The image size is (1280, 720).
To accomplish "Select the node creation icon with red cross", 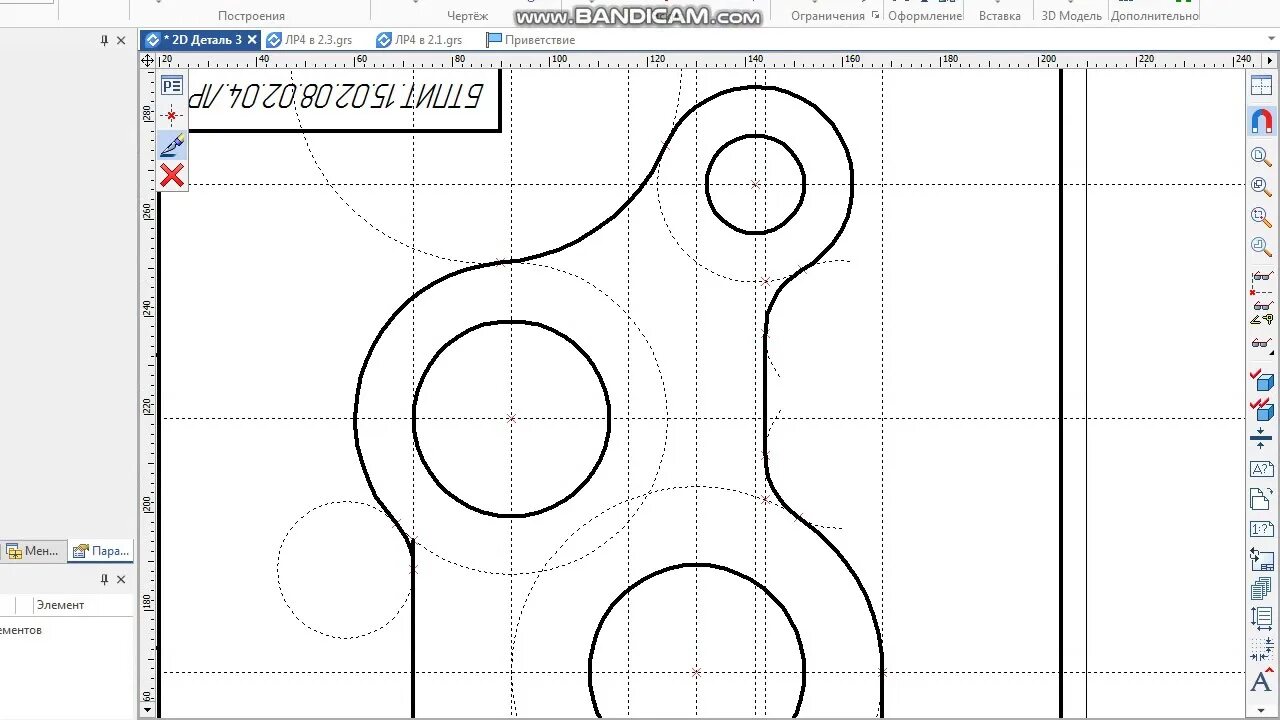I will 172,116.
